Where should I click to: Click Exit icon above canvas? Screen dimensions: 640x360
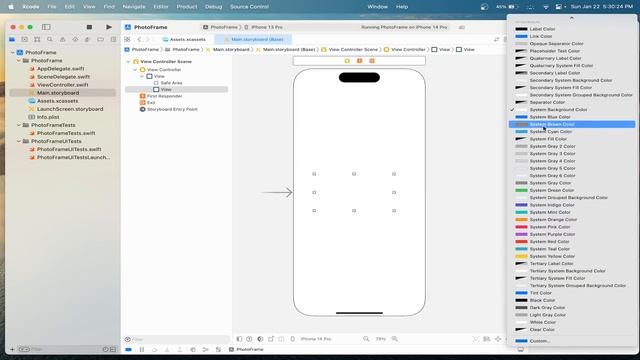[x=372, y=61]
